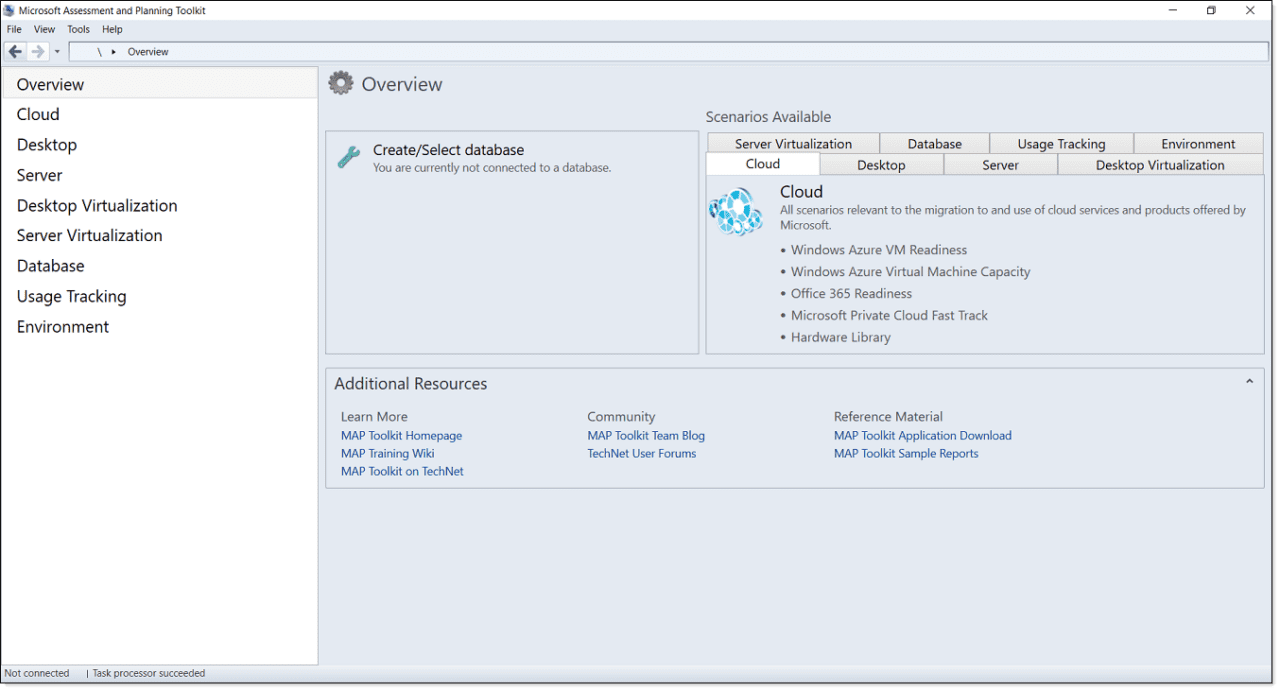Open MAP Toolkit on TechNet link
Screen dimensions: 1280x691
point(402,471)
